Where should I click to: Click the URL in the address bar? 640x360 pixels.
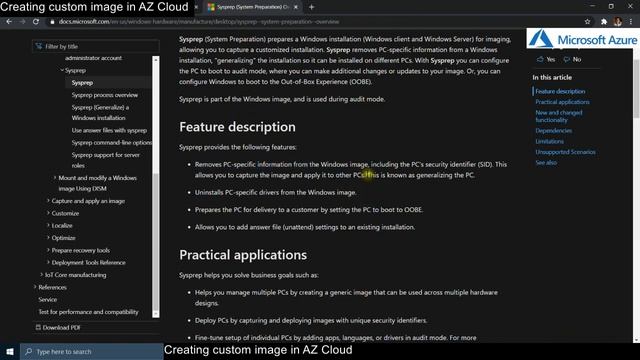(x=199, y=22)
